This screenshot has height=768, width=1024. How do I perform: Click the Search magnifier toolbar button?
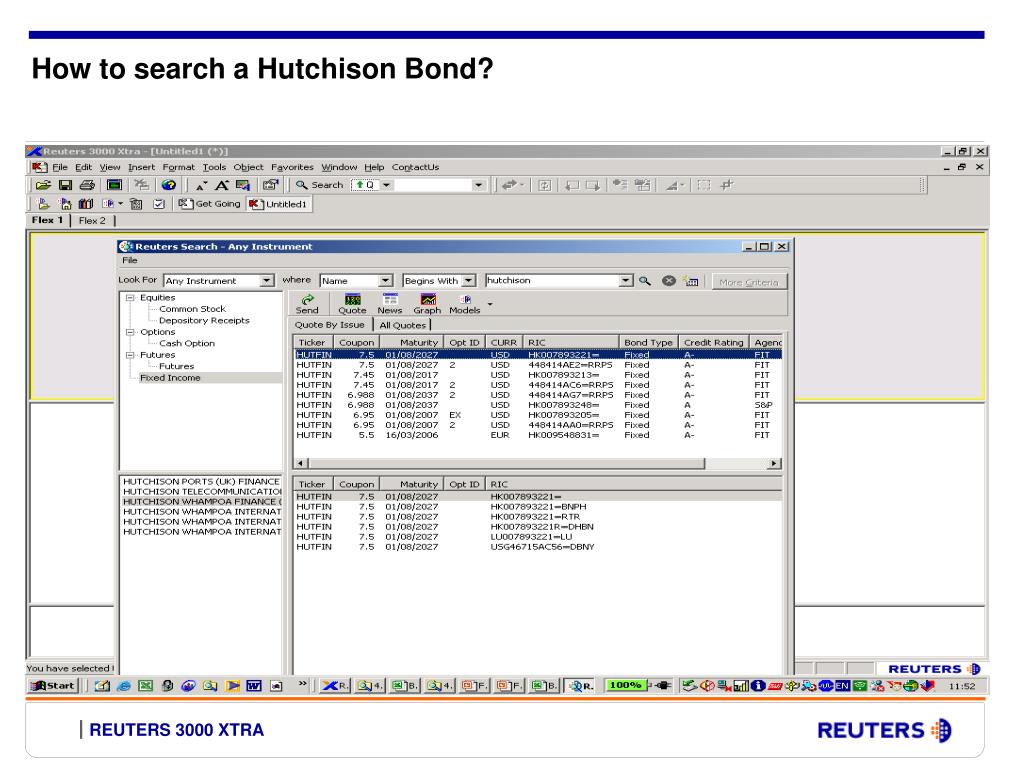pos(319,185)
